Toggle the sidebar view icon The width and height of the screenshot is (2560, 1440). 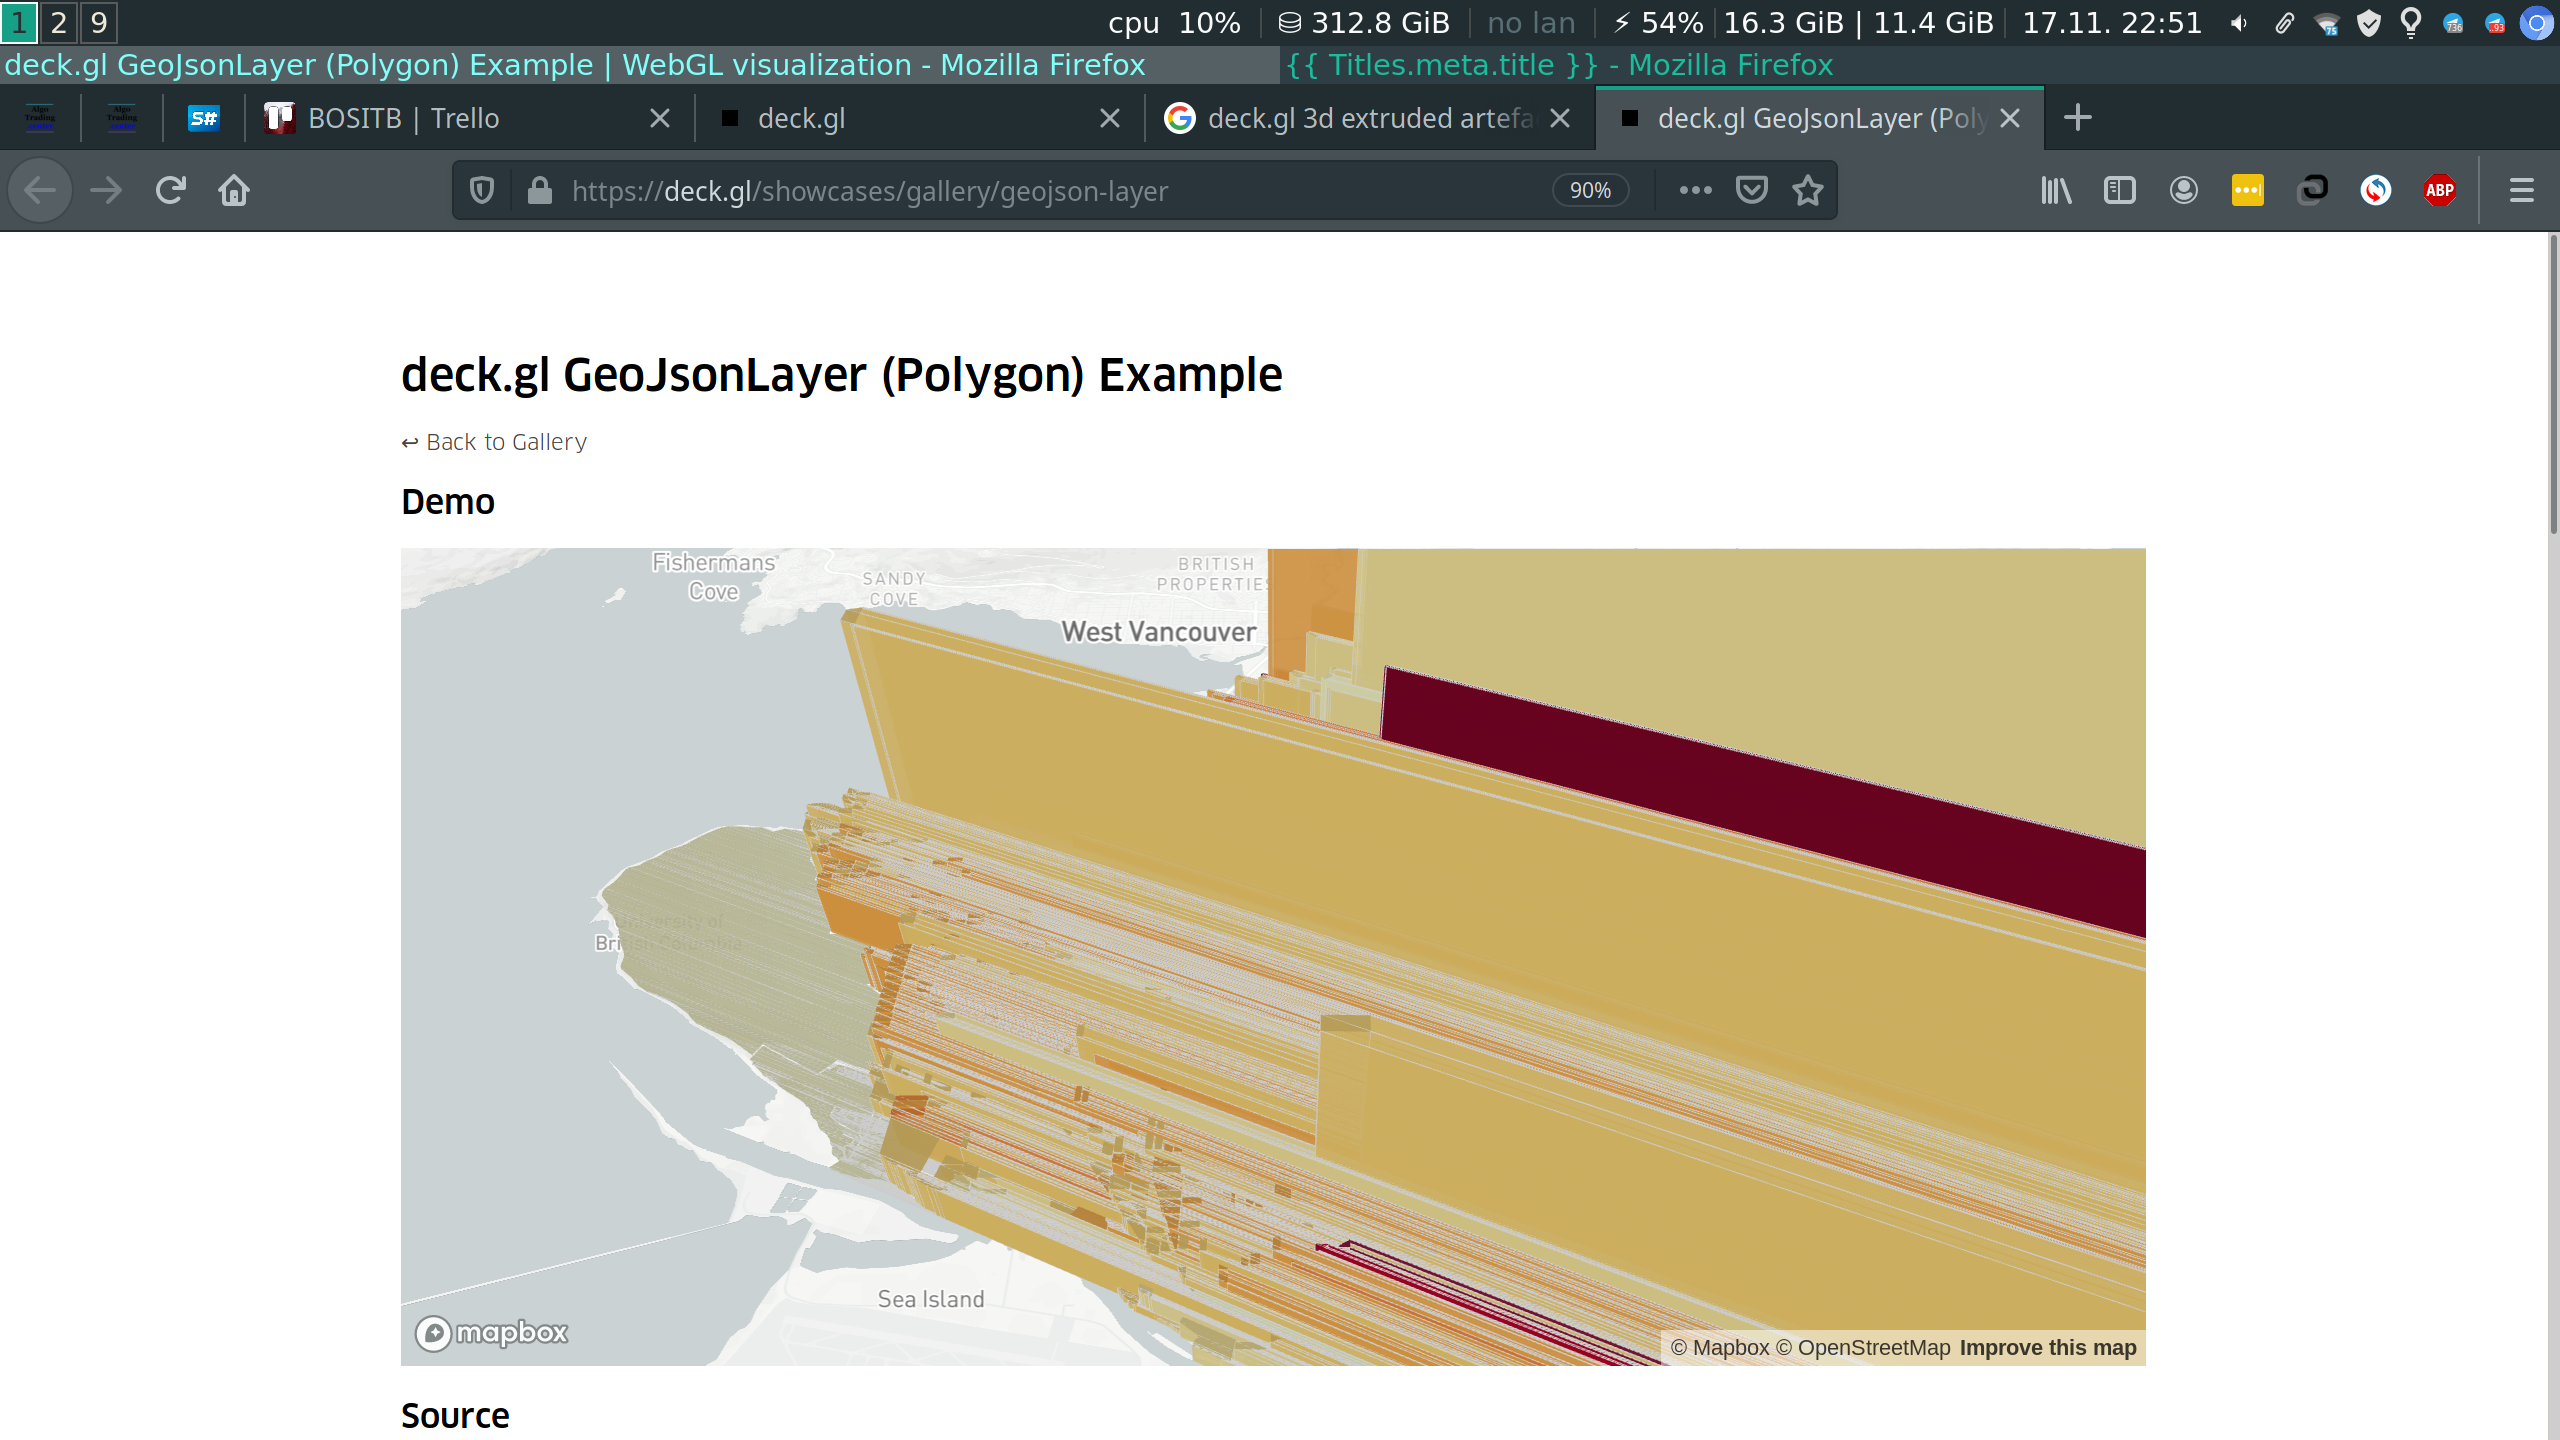[x=2119, y=190]
